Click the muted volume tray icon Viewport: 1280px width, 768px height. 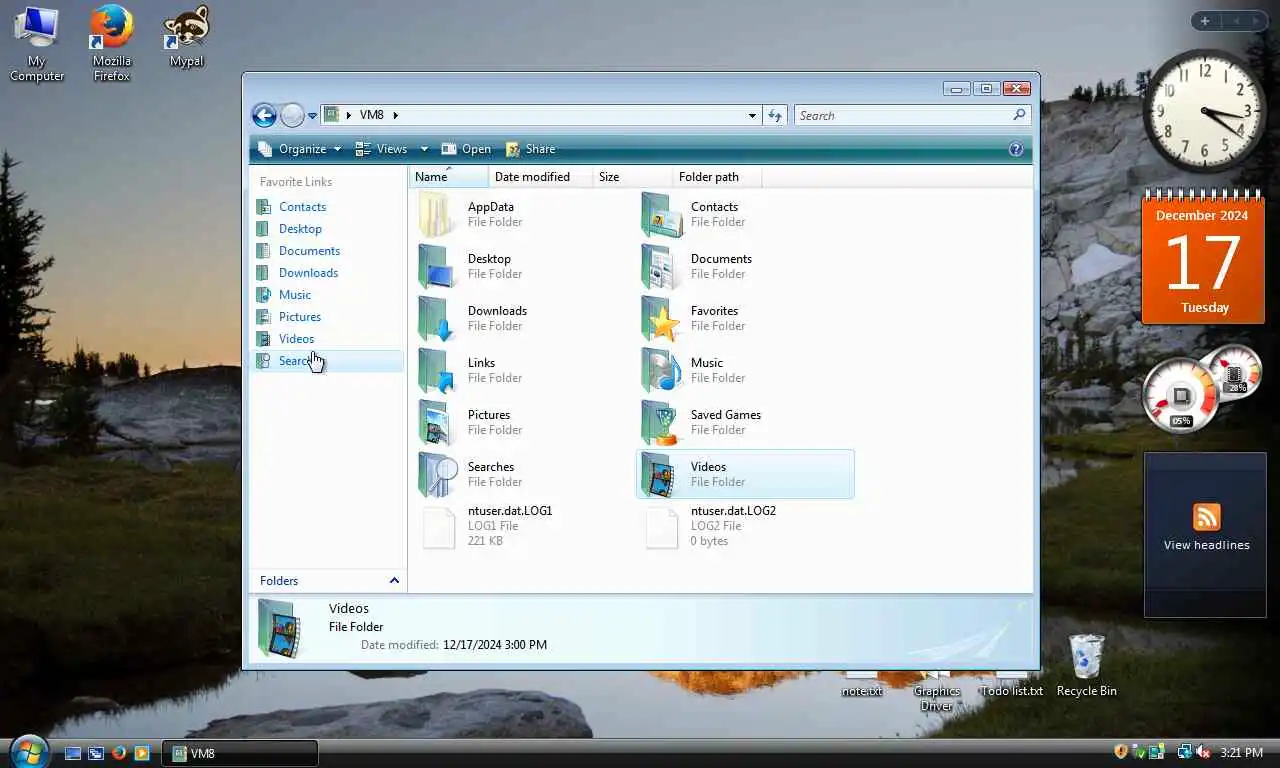(1202, 752)
